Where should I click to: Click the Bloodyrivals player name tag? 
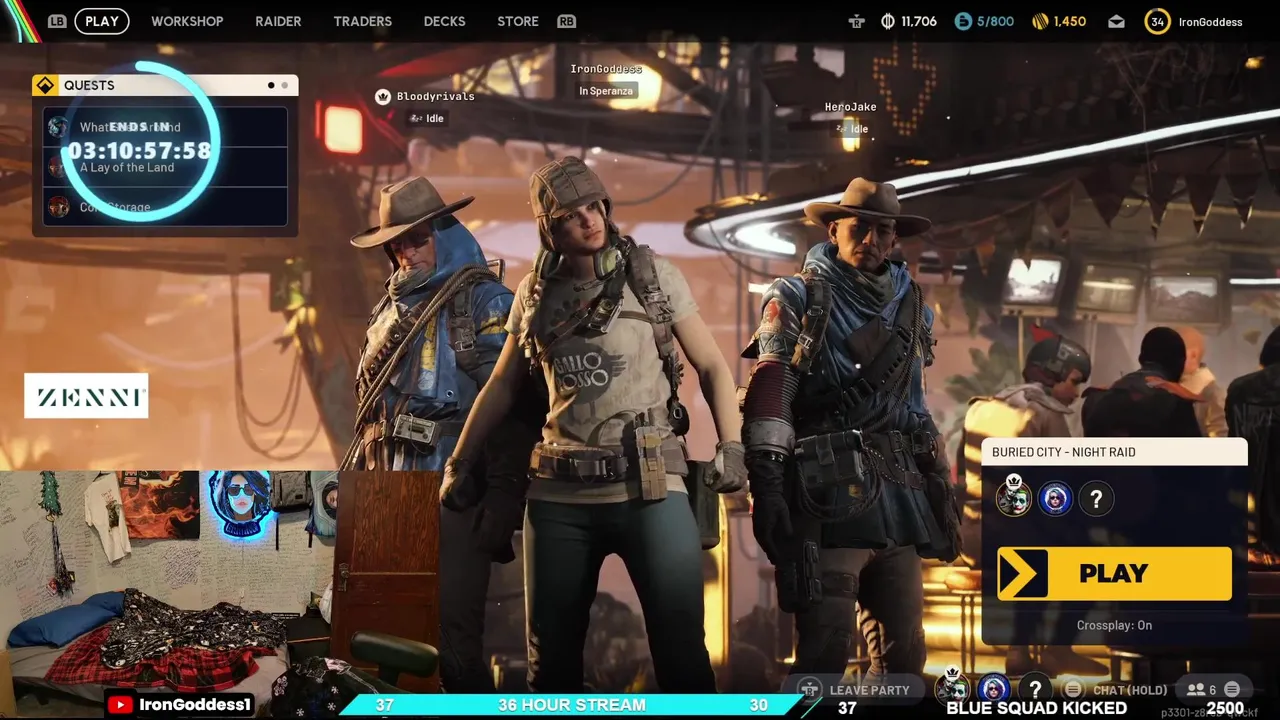435,97
